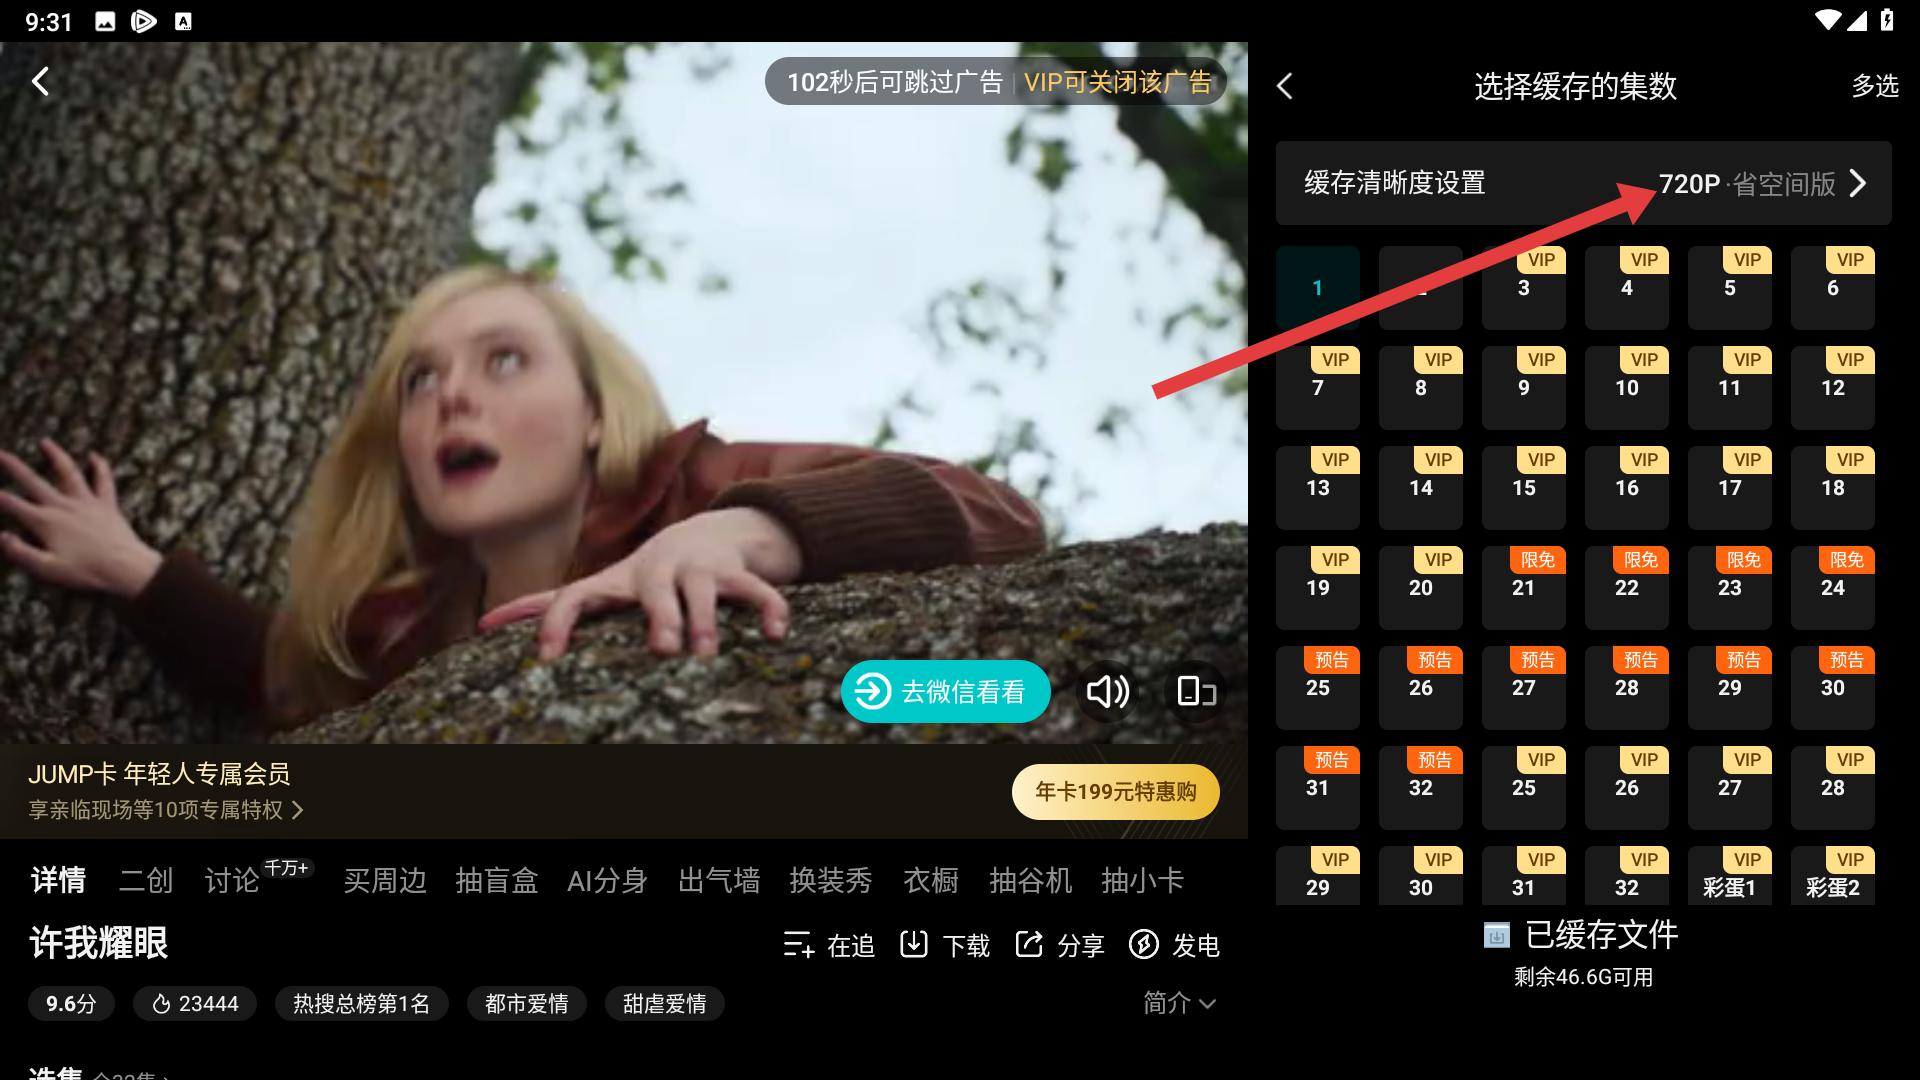Switch to the 讨论 tab

(232, 880)
